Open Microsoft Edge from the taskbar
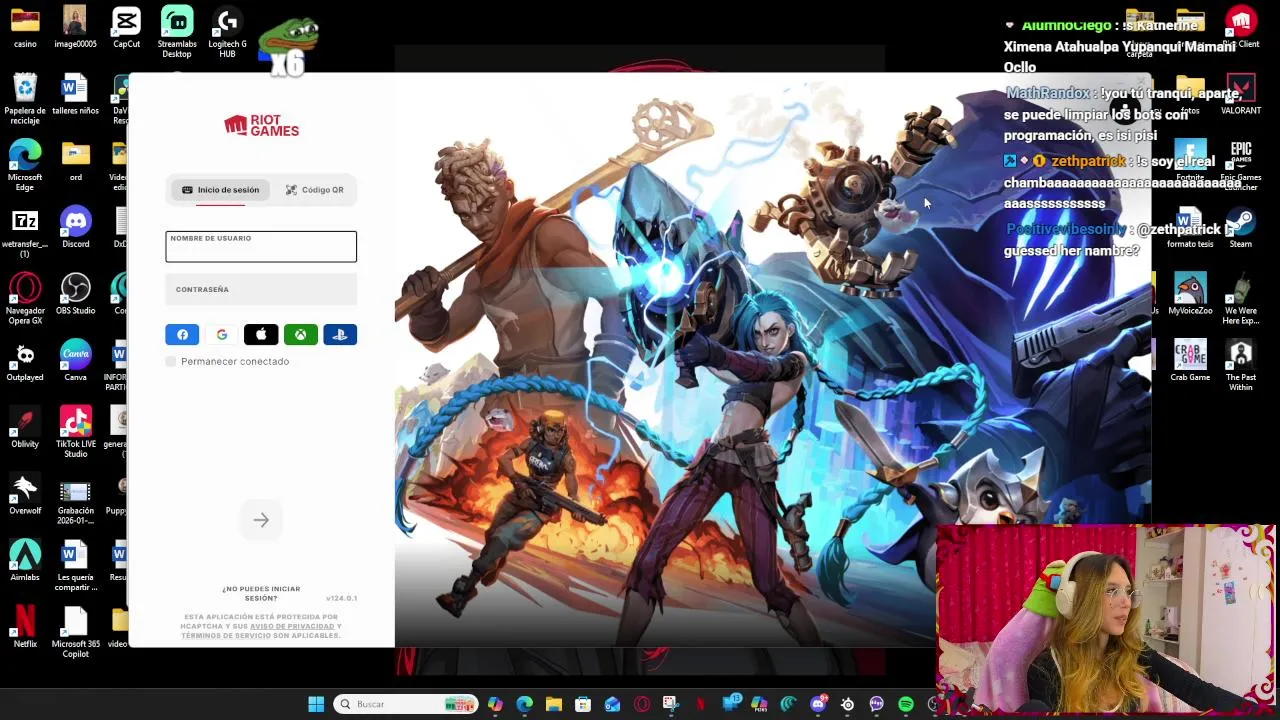Viewport: 1280px width, 720px height. [x=524, y=704]
